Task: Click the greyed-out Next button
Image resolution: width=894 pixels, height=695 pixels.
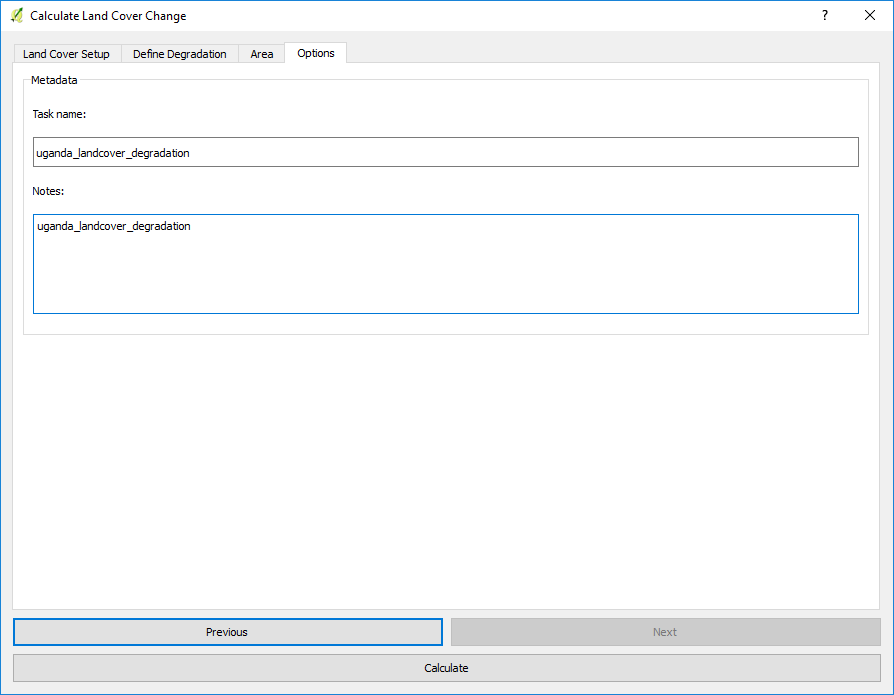Action: [665, 632]
